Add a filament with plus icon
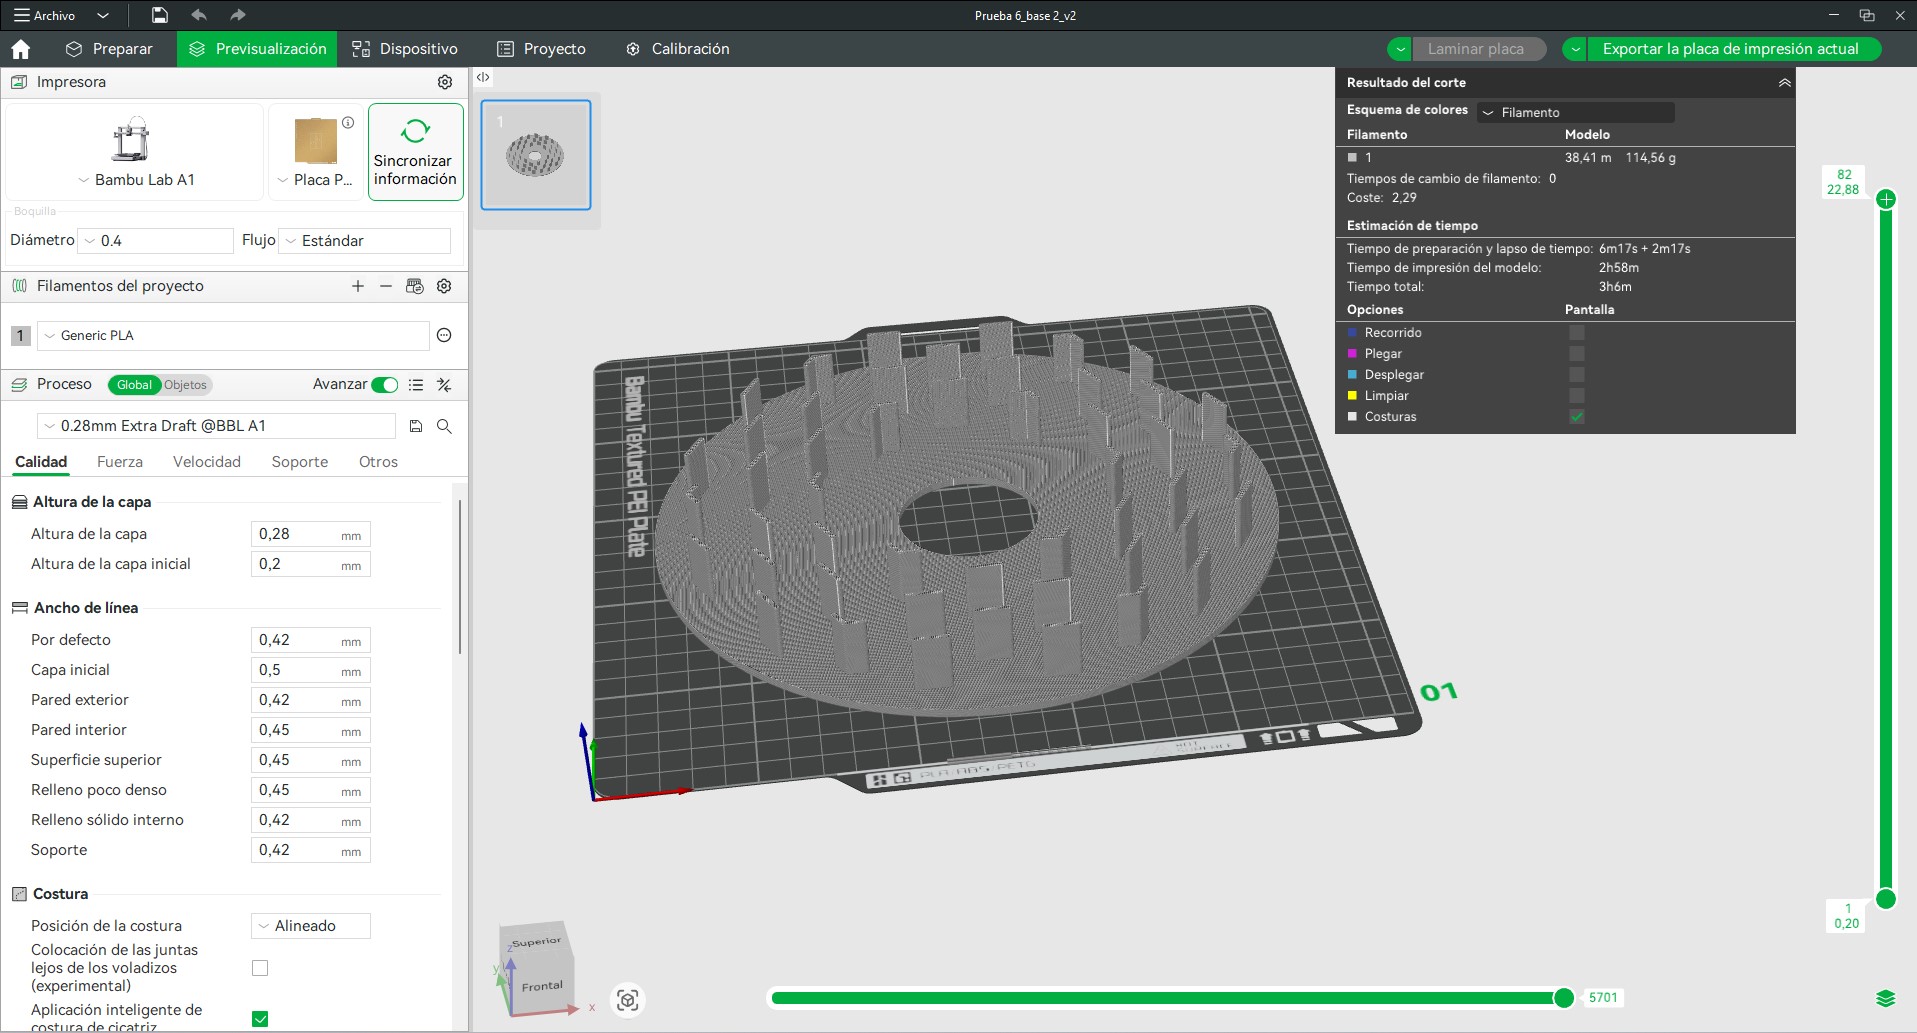This screenshot has height=1033, width=1917. pyautogui.click(x=358, y=286)
